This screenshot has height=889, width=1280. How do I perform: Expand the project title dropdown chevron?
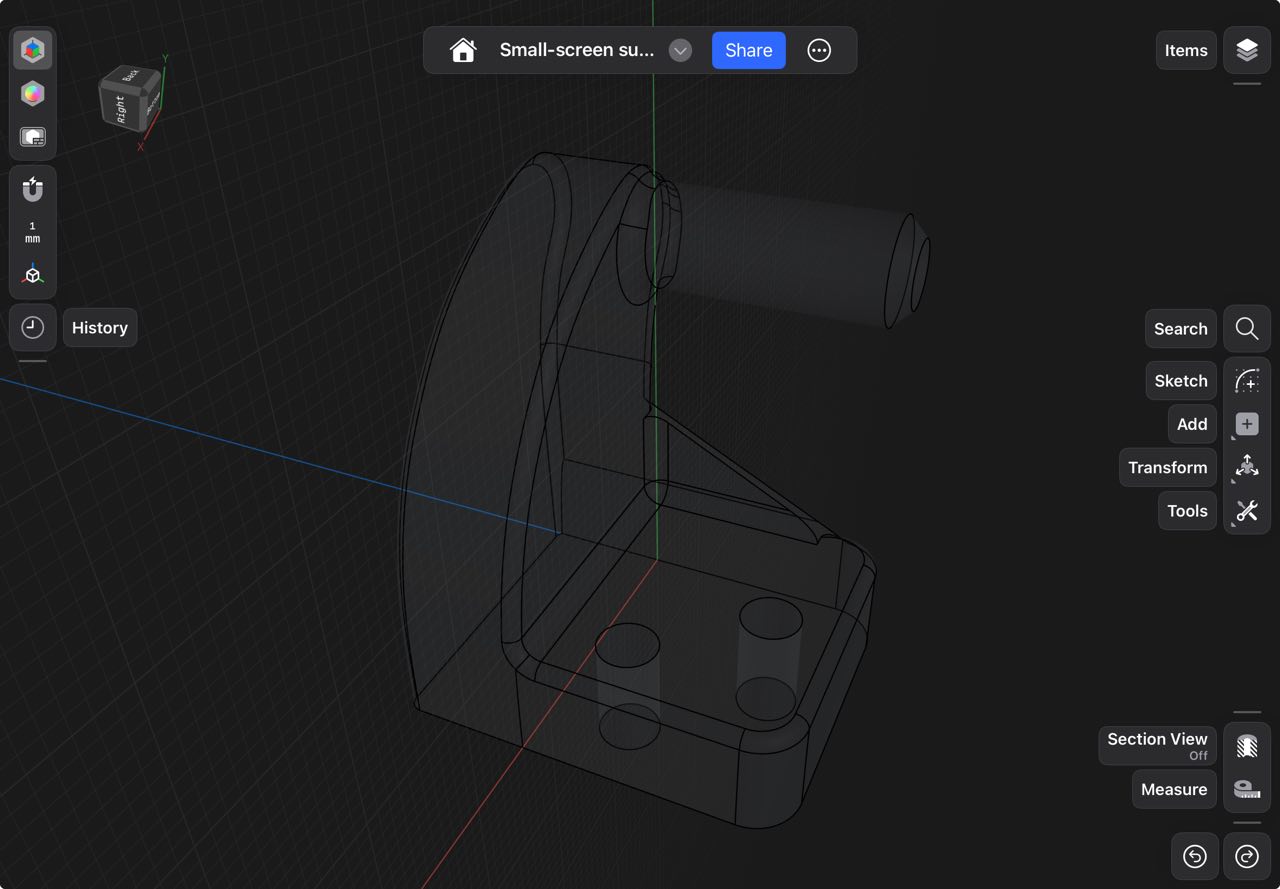coord(680,50)
